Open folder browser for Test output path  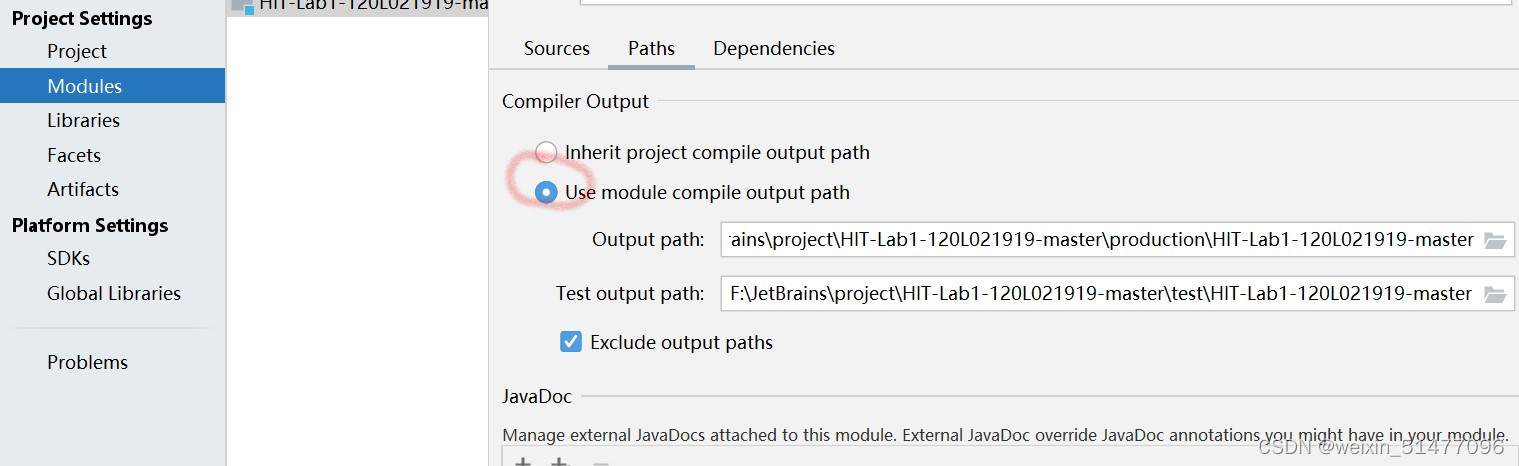click(x=1495, y=294)
